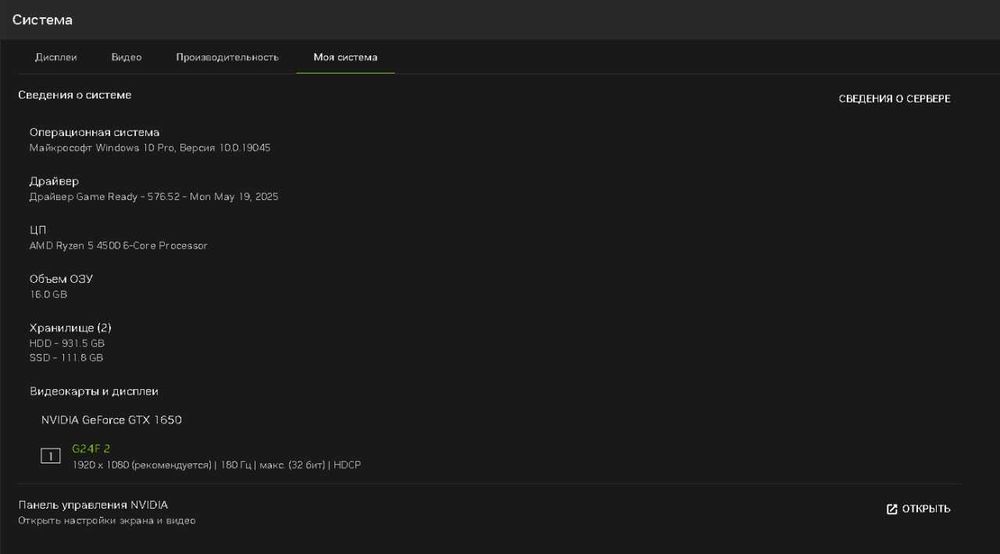The height and width of the screenshot is (554, 1000).
Task: Click the Система page title
Action: pyautogui.click(x=42, y=20)
